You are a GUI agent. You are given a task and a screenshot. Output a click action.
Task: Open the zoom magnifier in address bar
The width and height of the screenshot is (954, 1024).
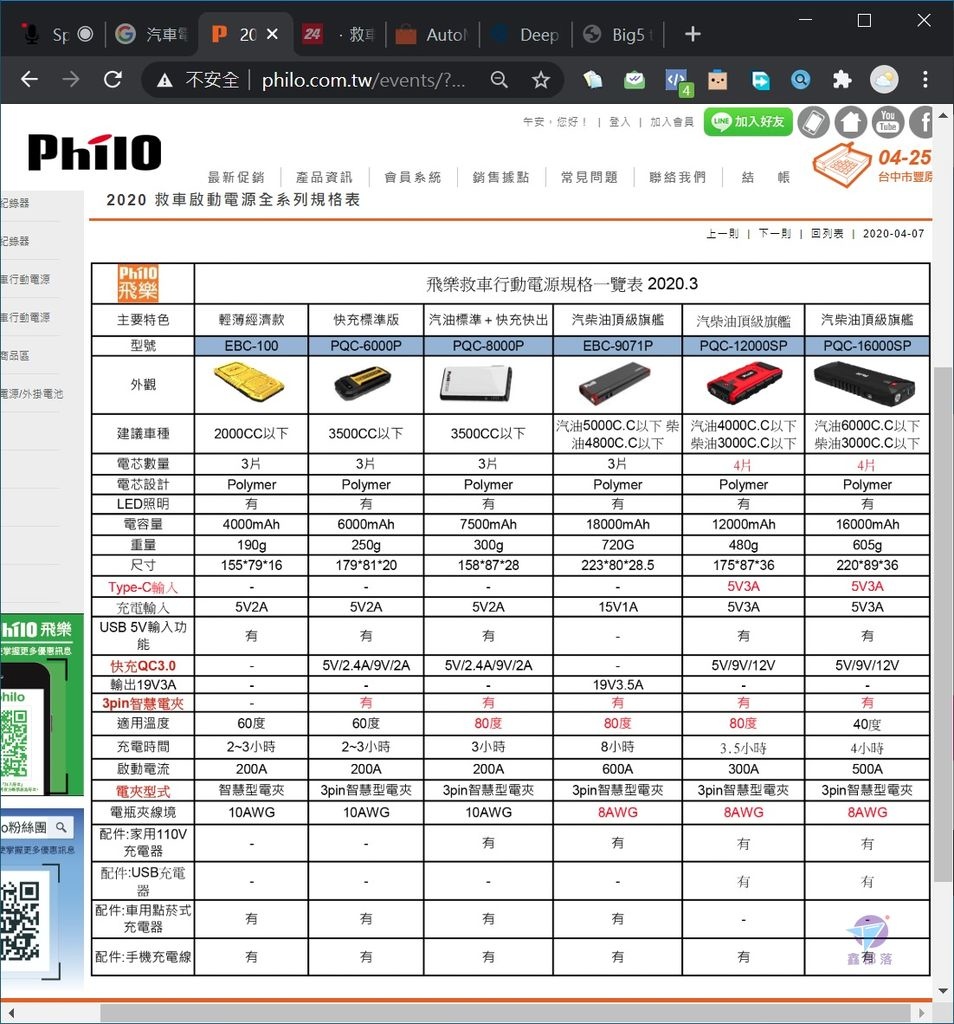[x=499, y=80]
